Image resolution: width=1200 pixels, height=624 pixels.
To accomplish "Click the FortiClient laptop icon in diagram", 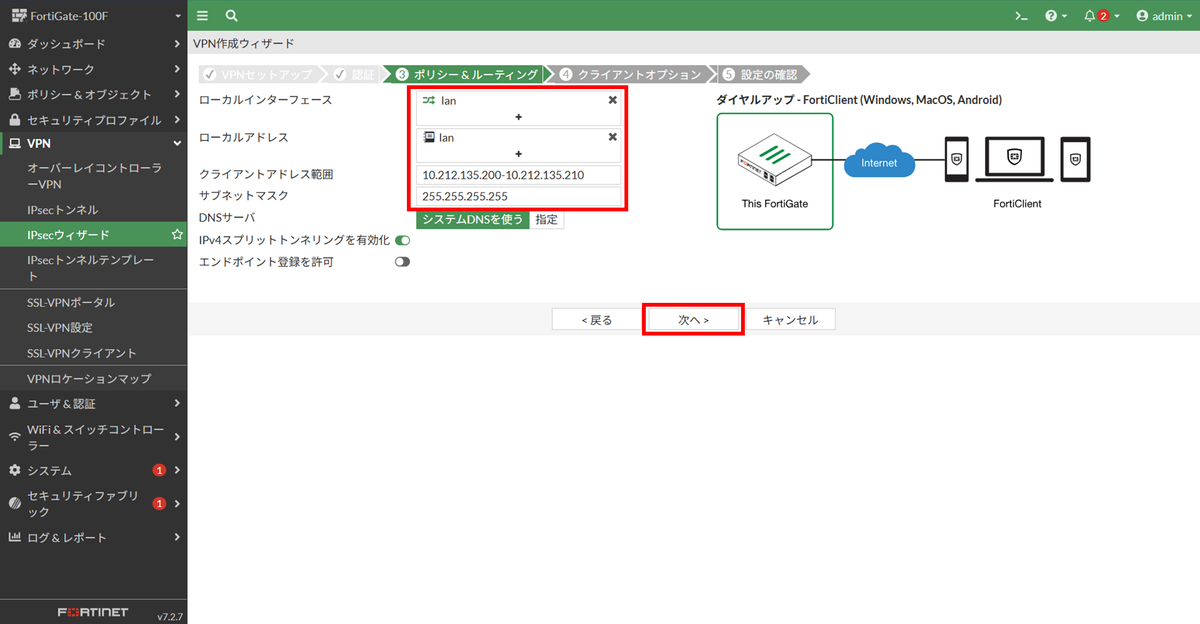I will (1014, 160).
